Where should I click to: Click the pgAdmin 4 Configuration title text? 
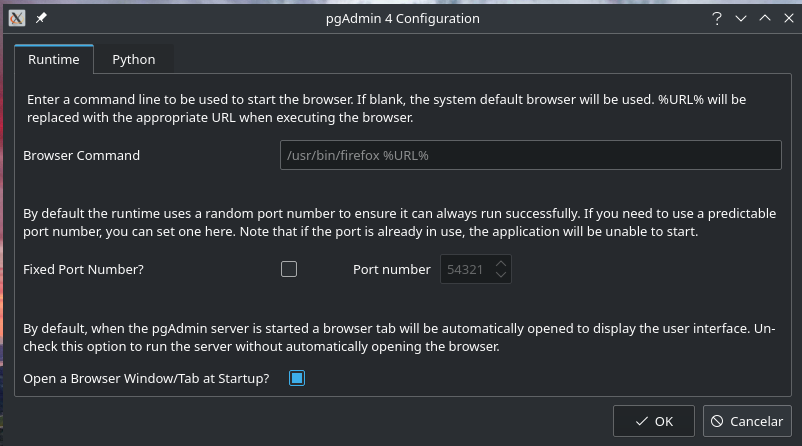(x=400, y=18)
